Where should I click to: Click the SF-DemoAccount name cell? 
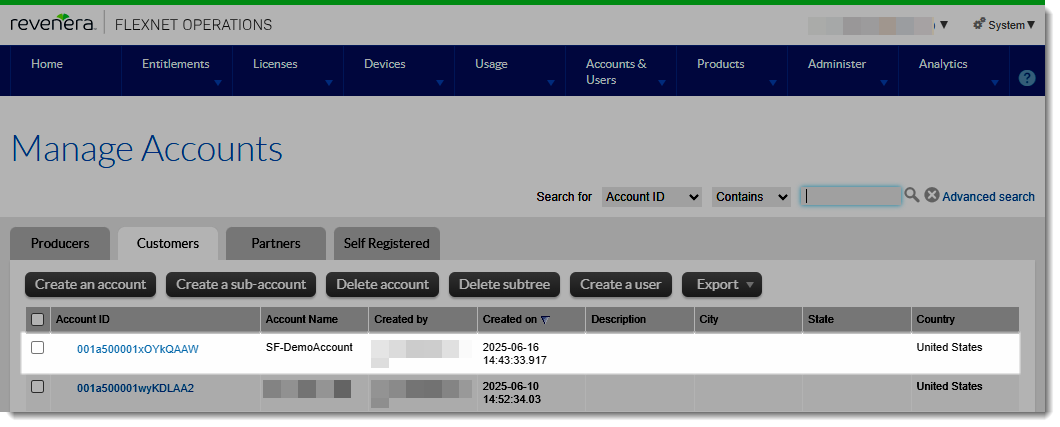coord(309,347)
